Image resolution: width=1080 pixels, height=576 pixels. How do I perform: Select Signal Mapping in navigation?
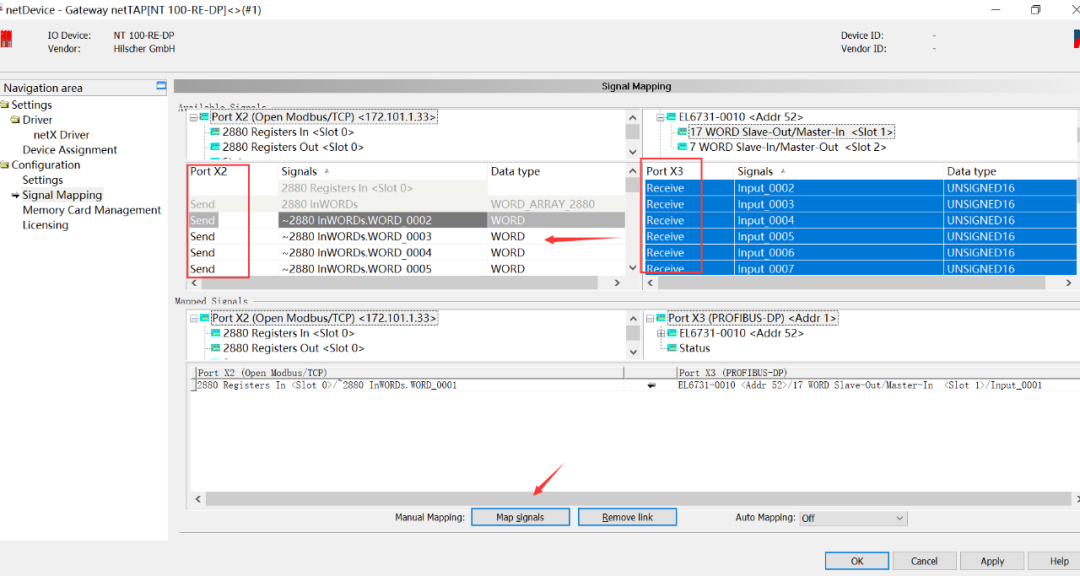(62, 195)
